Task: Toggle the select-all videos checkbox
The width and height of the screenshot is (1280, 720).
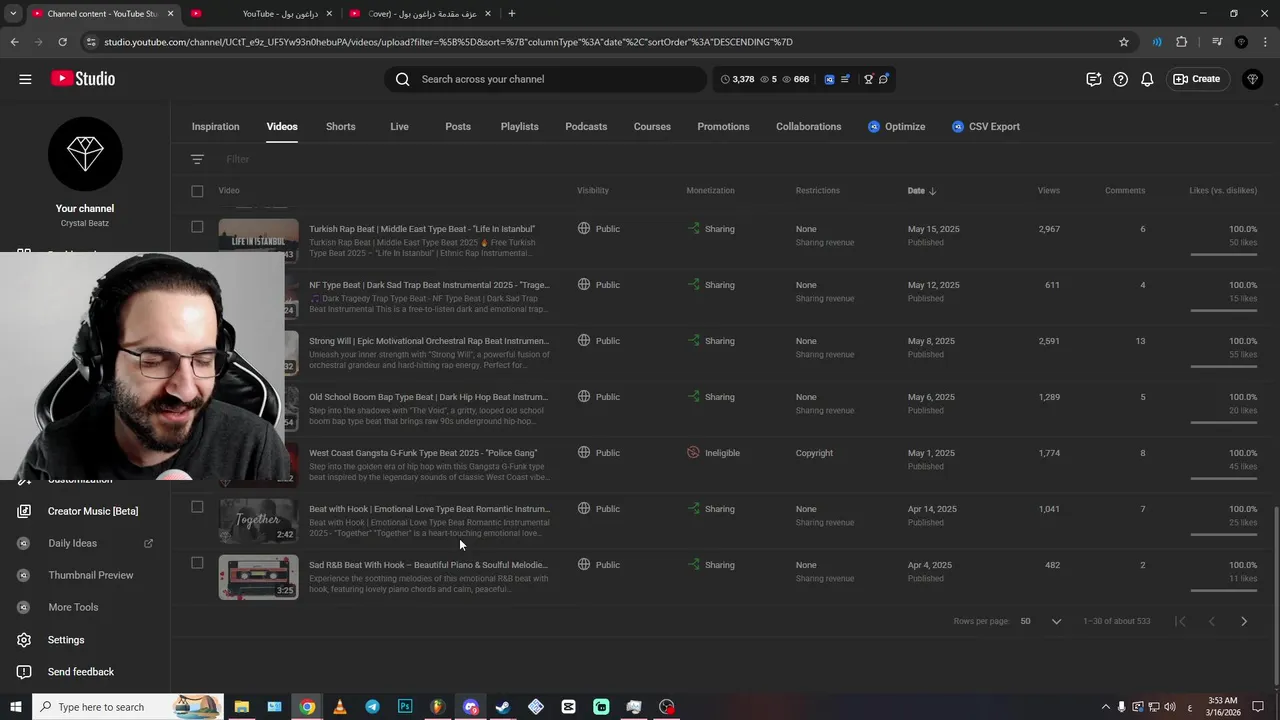Action: tap(197, 191)
